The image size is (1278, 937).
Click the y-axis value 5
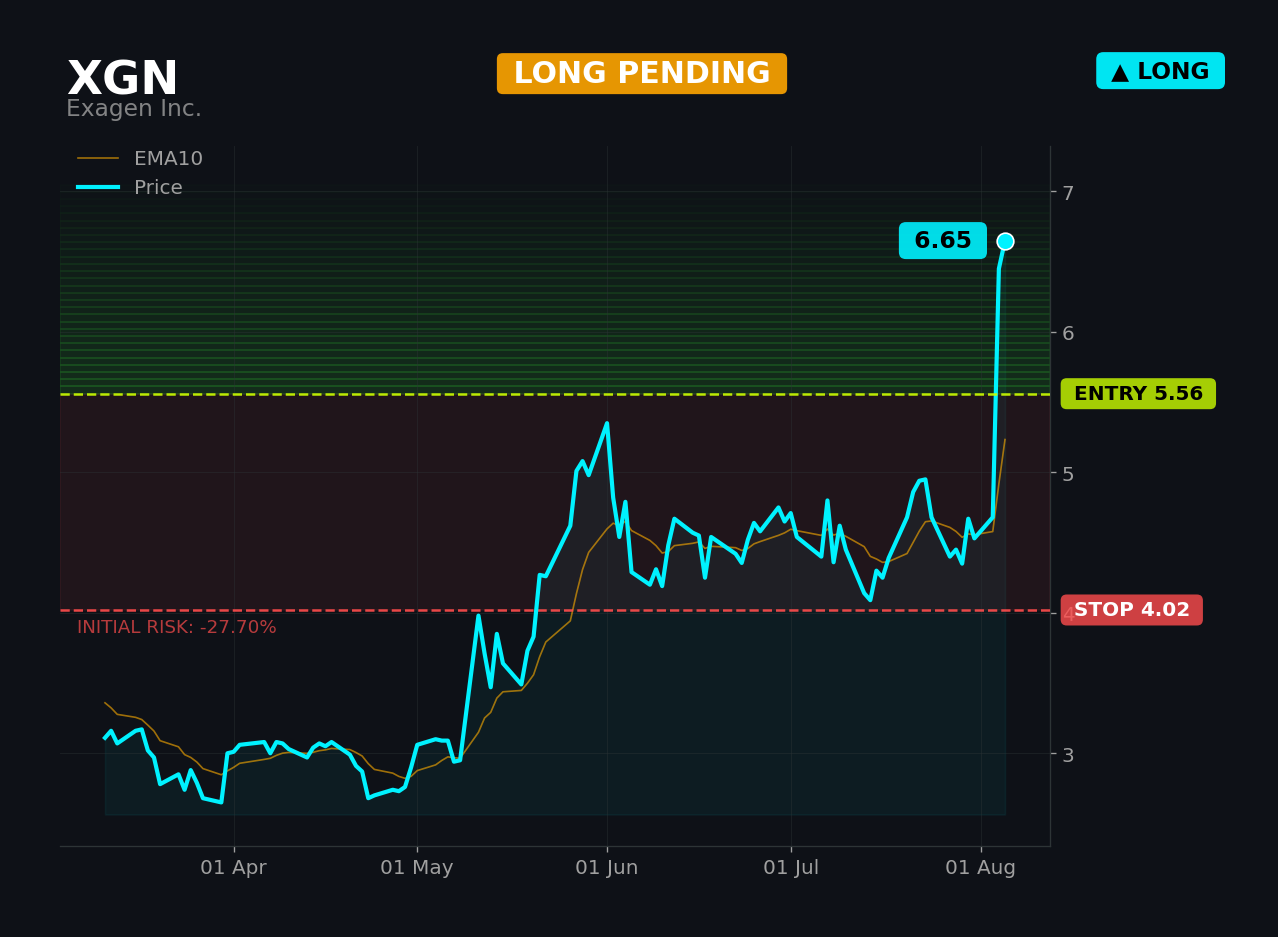[x=1068, y=473]
